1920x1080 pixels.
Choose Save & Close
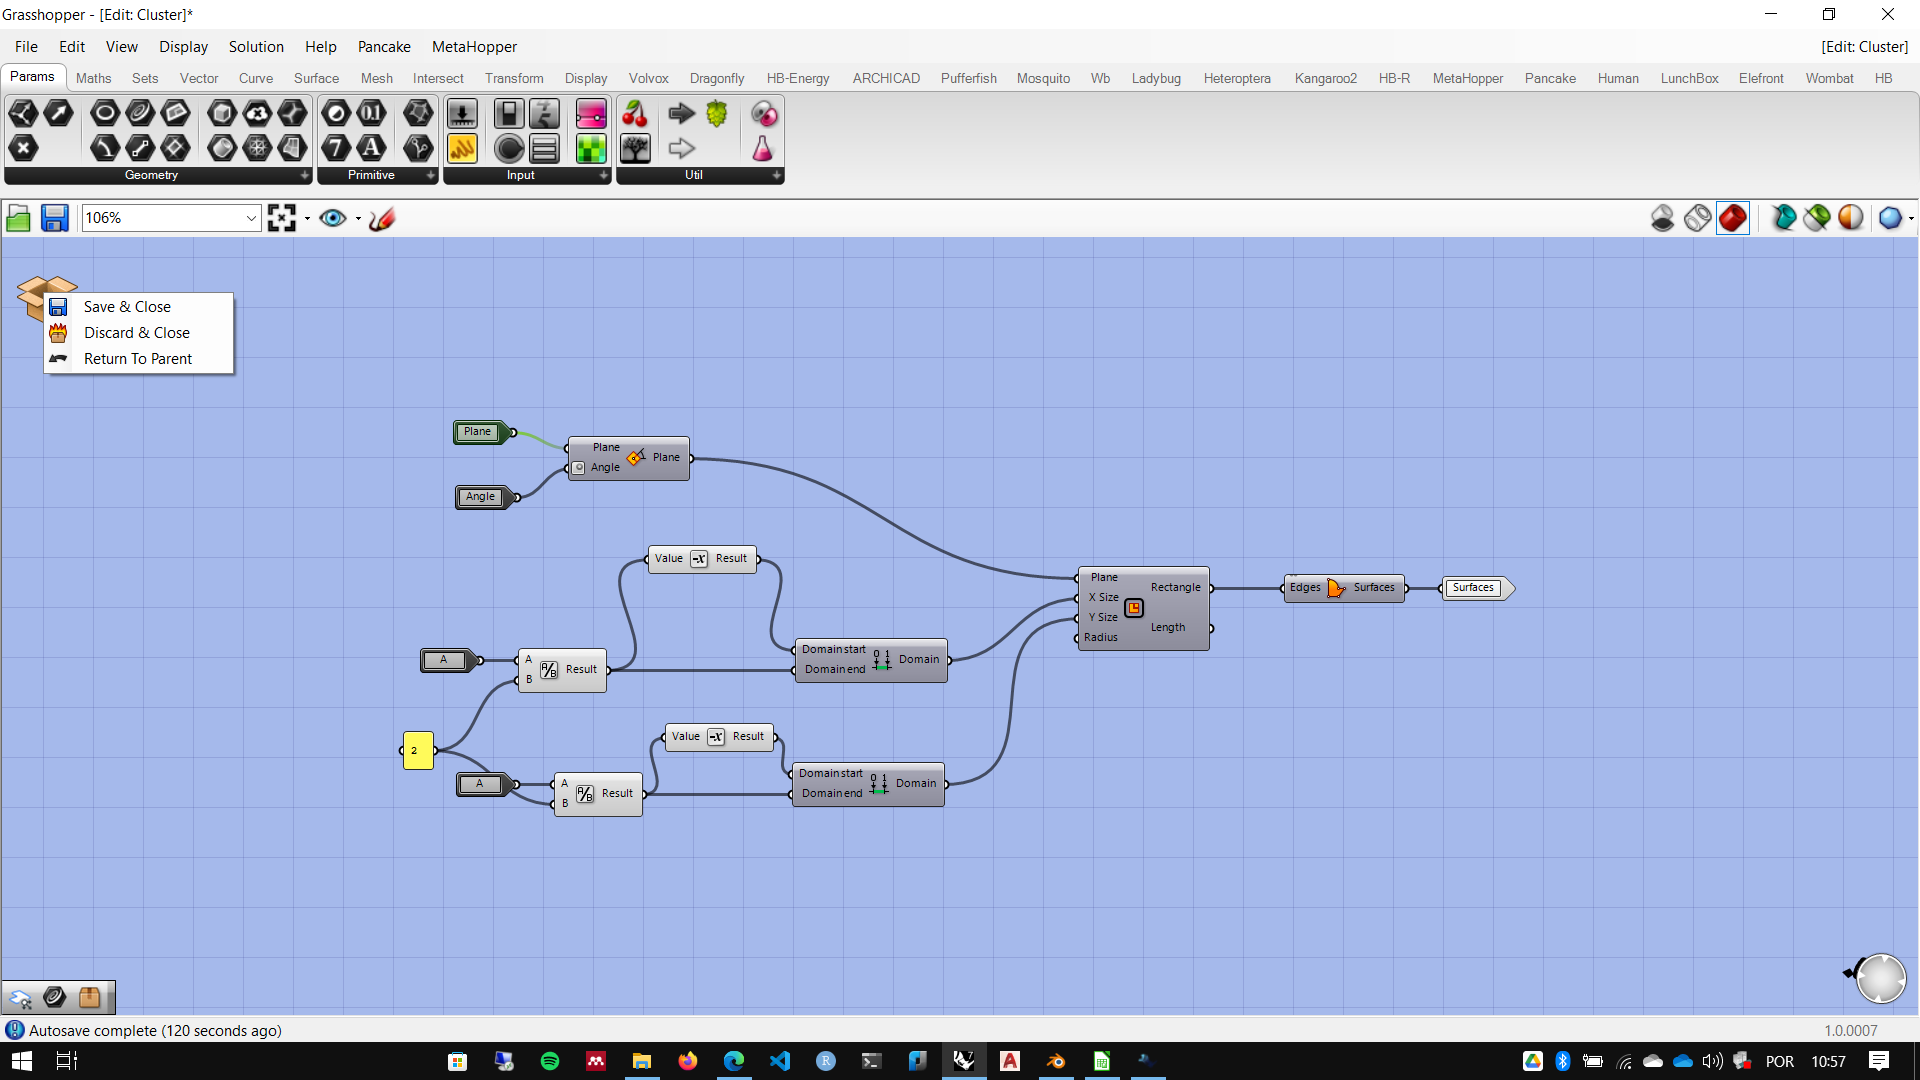coord(139,307)
